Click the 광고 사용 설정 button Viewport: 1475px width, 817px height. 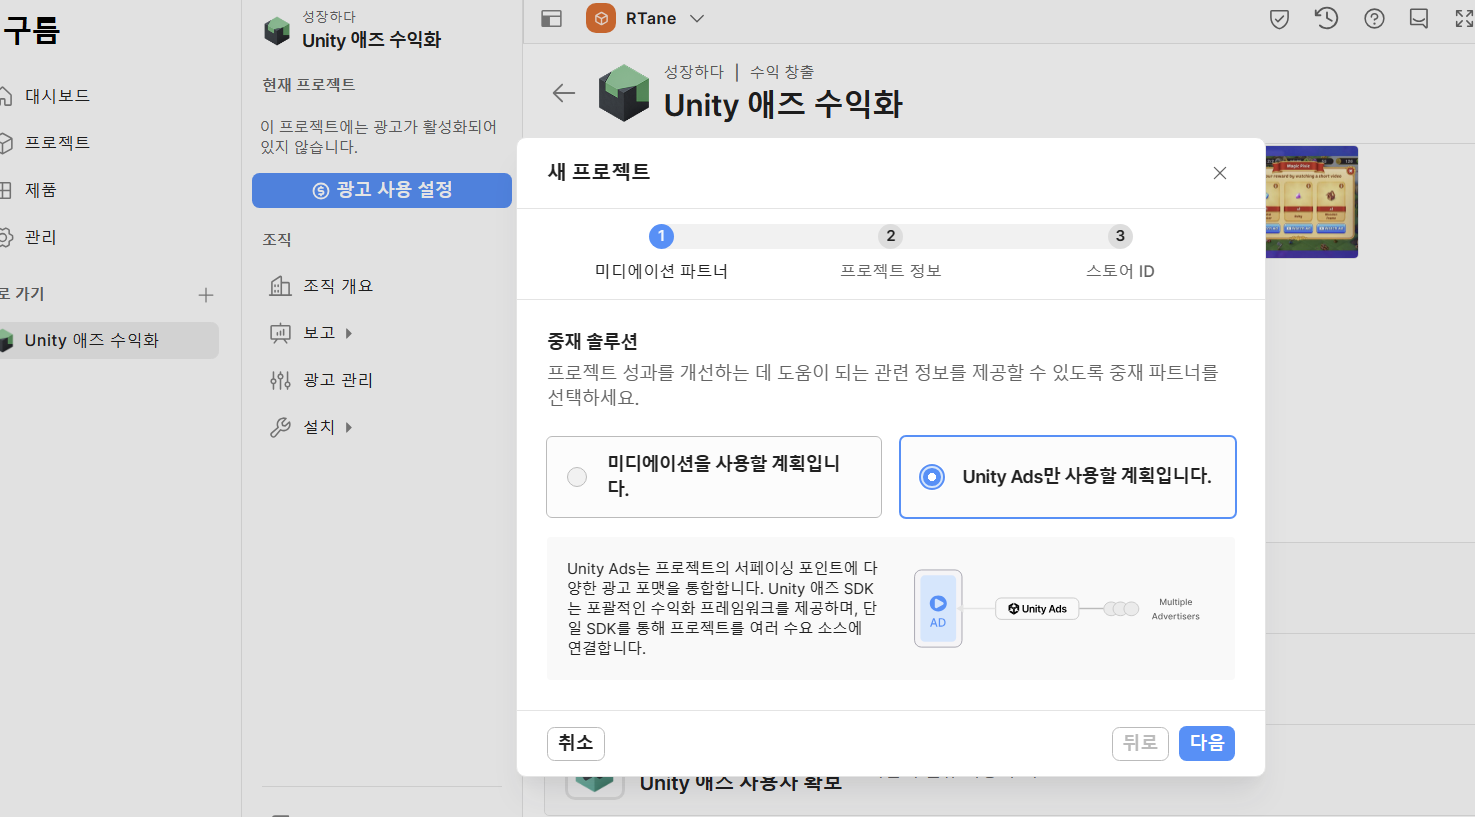pos(382,190)
